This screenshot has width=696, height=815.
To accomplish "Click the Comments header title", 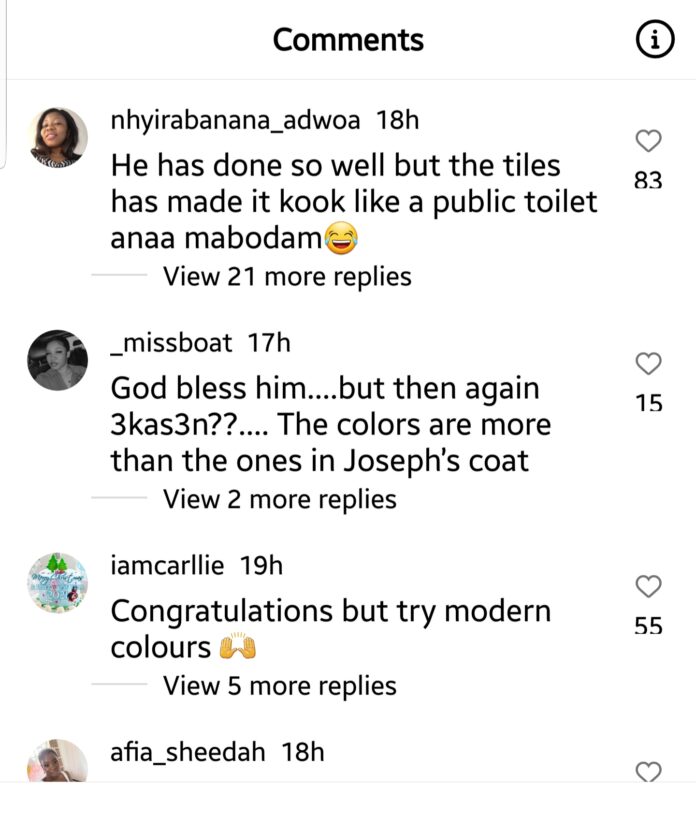I will click(x=348, y=40).
